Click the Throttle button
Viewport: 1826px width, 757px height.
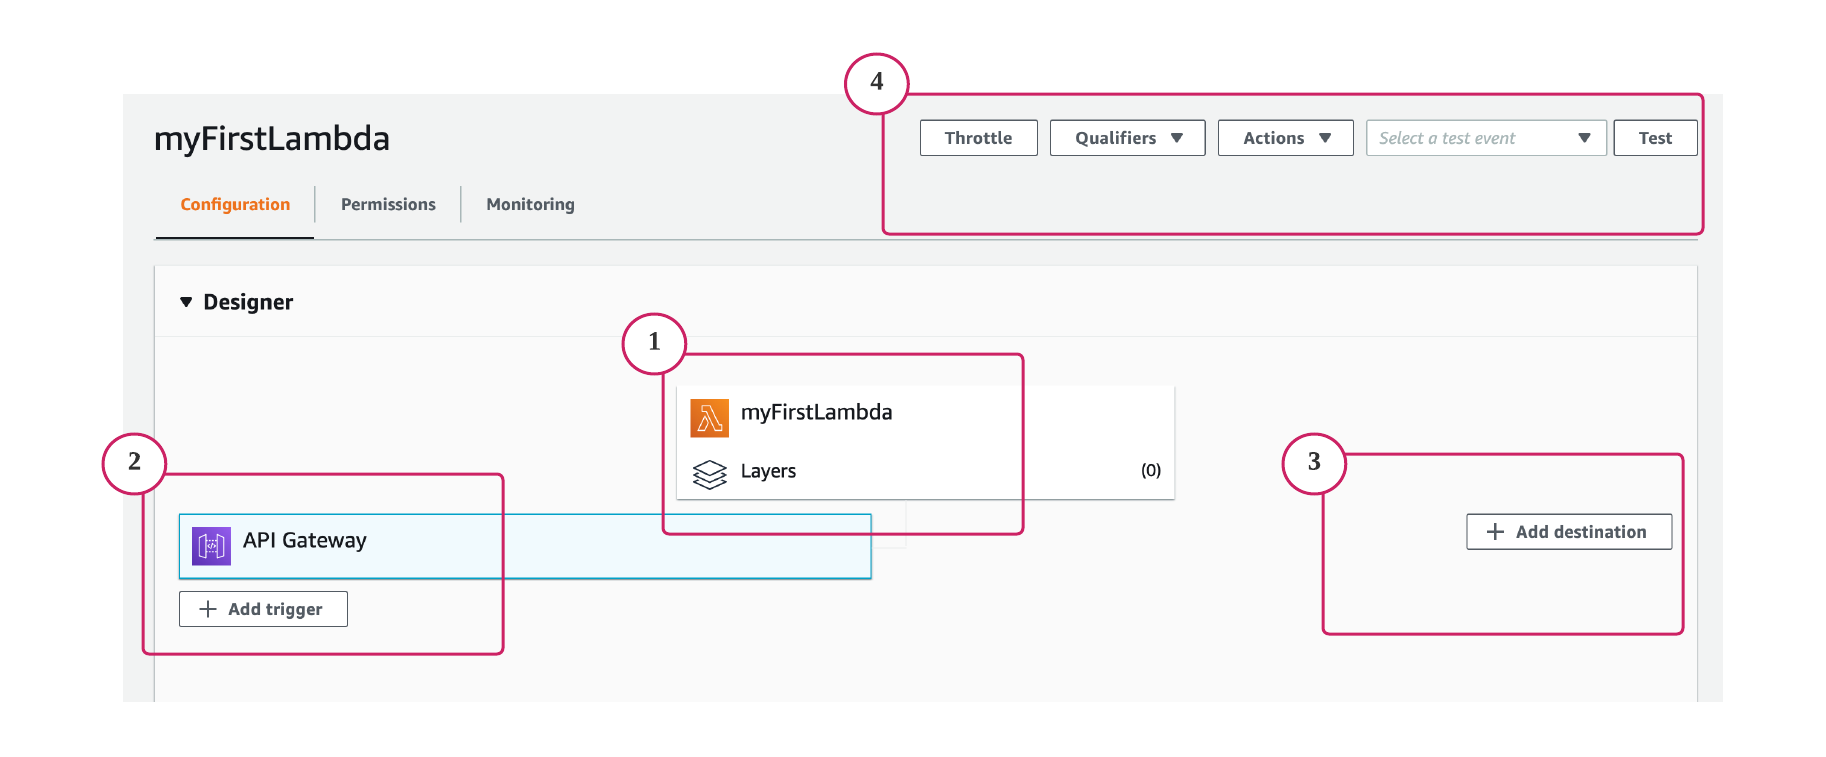click(x=978, y=138)
